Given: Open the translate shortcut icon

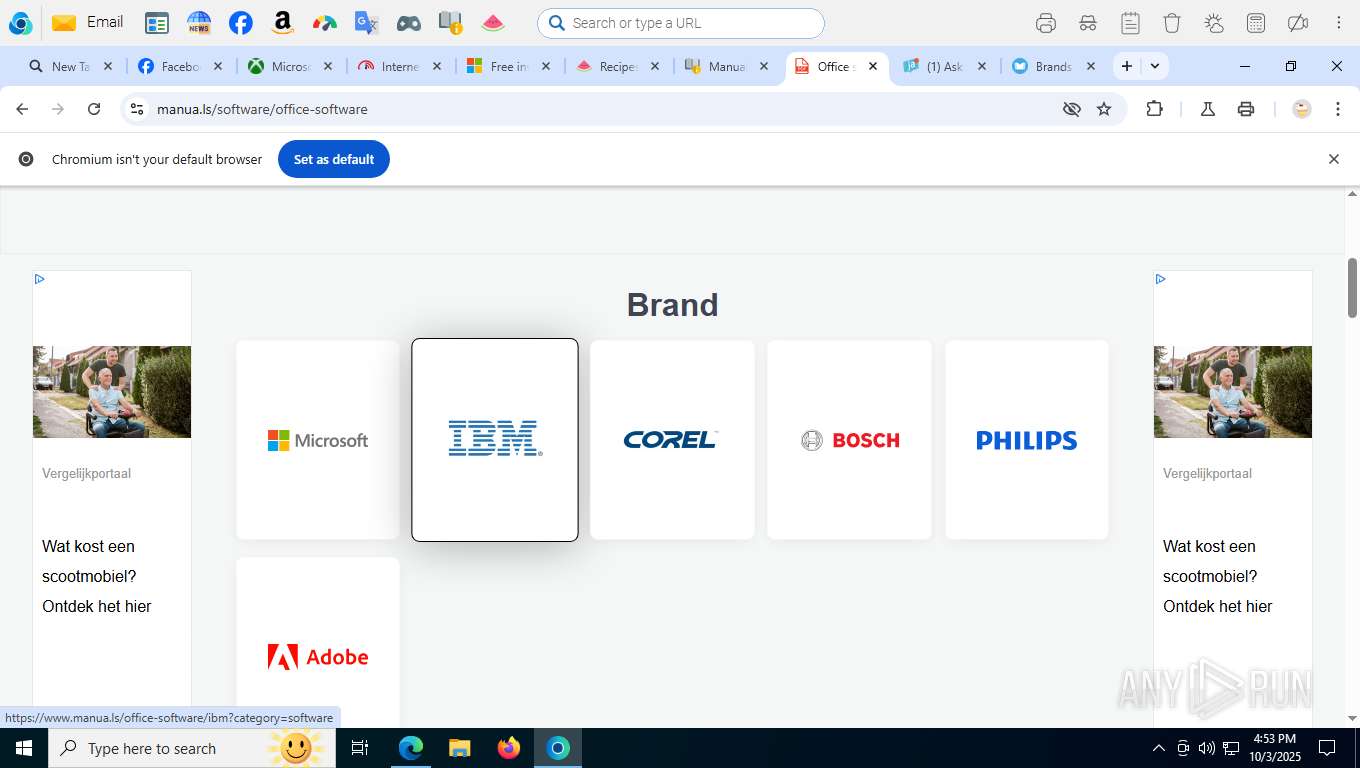Looking at the screenshot, I should (367, 23).
